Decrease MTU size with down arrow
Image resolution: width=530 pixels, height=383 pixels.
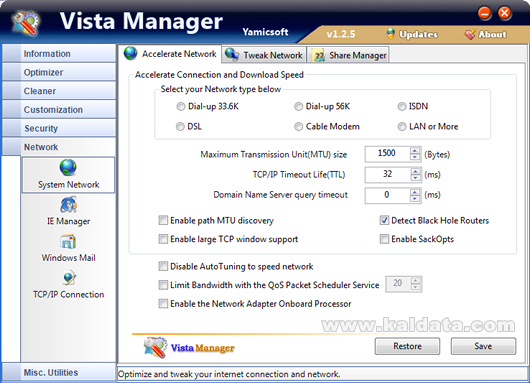coord(415,157)
